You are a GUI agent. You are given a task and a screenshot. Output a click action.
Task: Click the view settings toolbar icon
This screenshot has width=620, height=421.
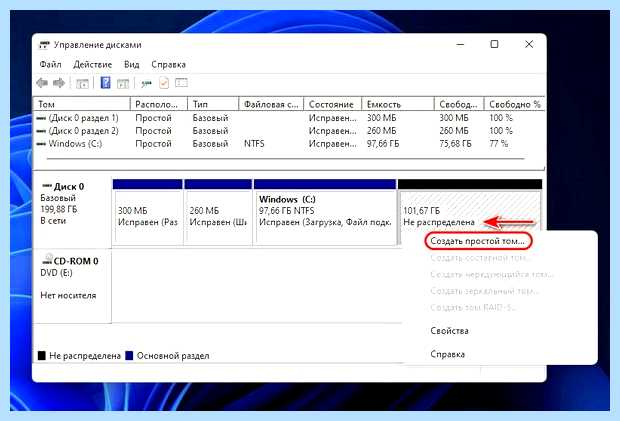coord(181,83)
